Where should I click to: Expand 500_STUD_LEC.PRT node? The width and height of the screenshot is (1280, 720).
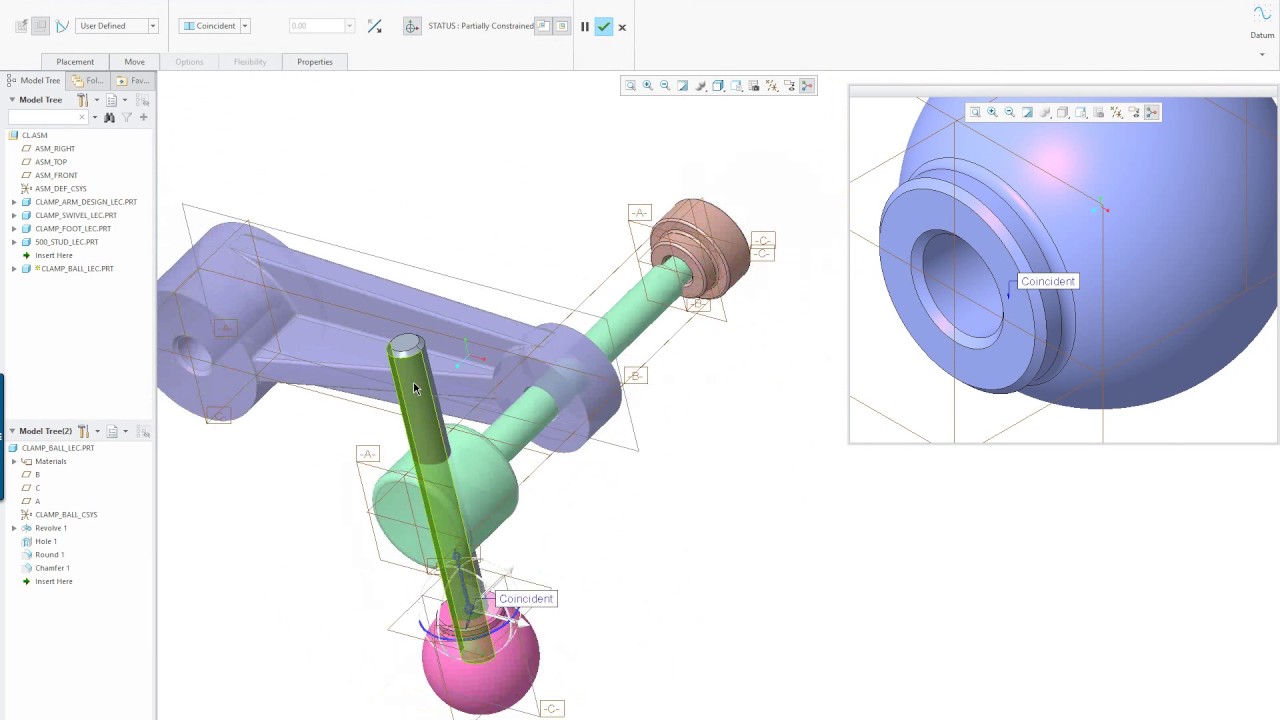pos(14,242)
